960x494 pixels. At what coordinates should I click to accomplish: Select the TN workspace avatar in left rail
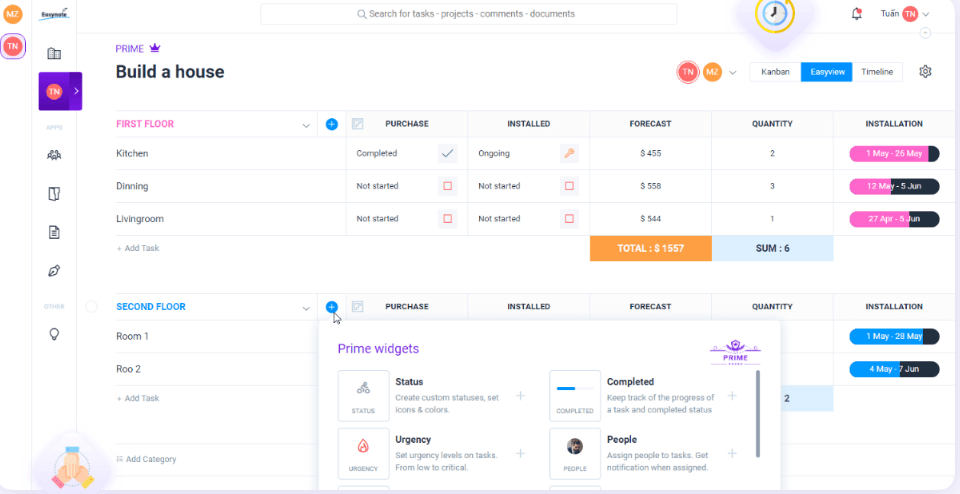pyautogui.click(x=13, y=46)
